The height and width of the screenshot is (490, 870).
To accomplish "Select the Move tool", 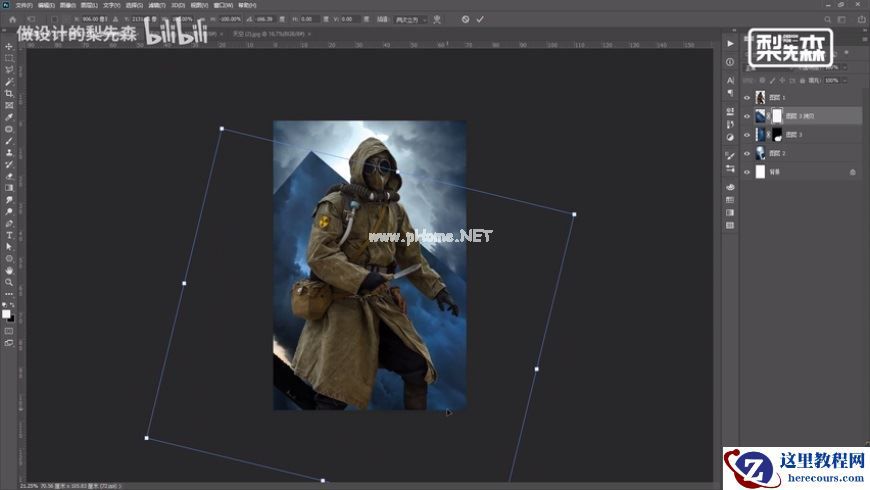I will click(x=9, y=47).
